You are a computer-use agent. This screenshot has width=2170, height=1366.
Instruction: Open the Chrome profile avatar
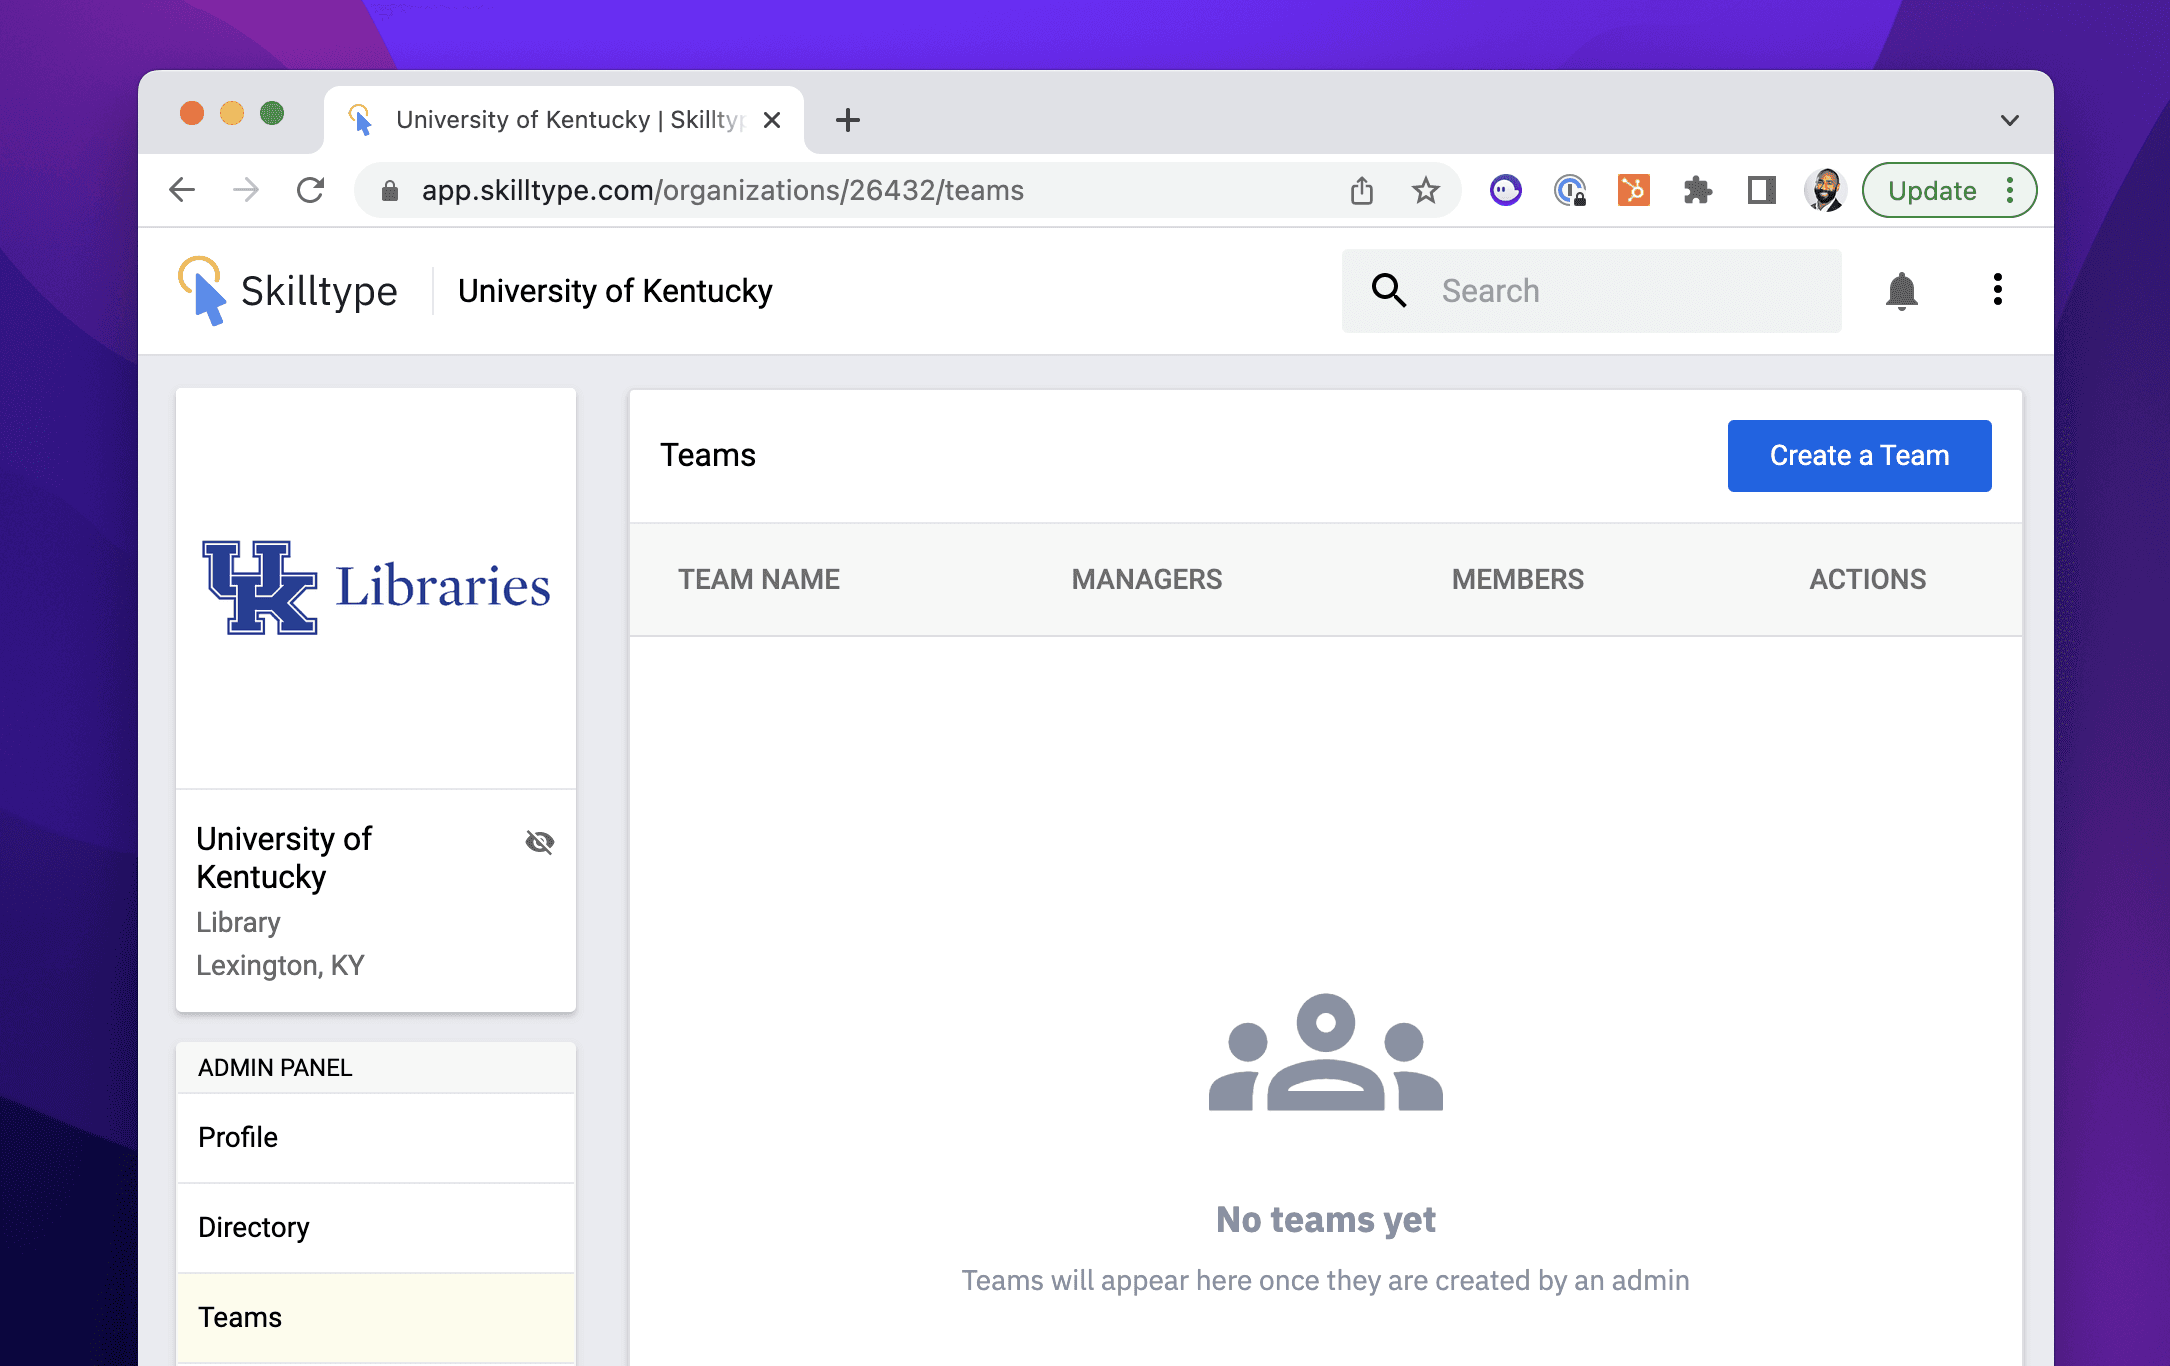click(1825, 190)
